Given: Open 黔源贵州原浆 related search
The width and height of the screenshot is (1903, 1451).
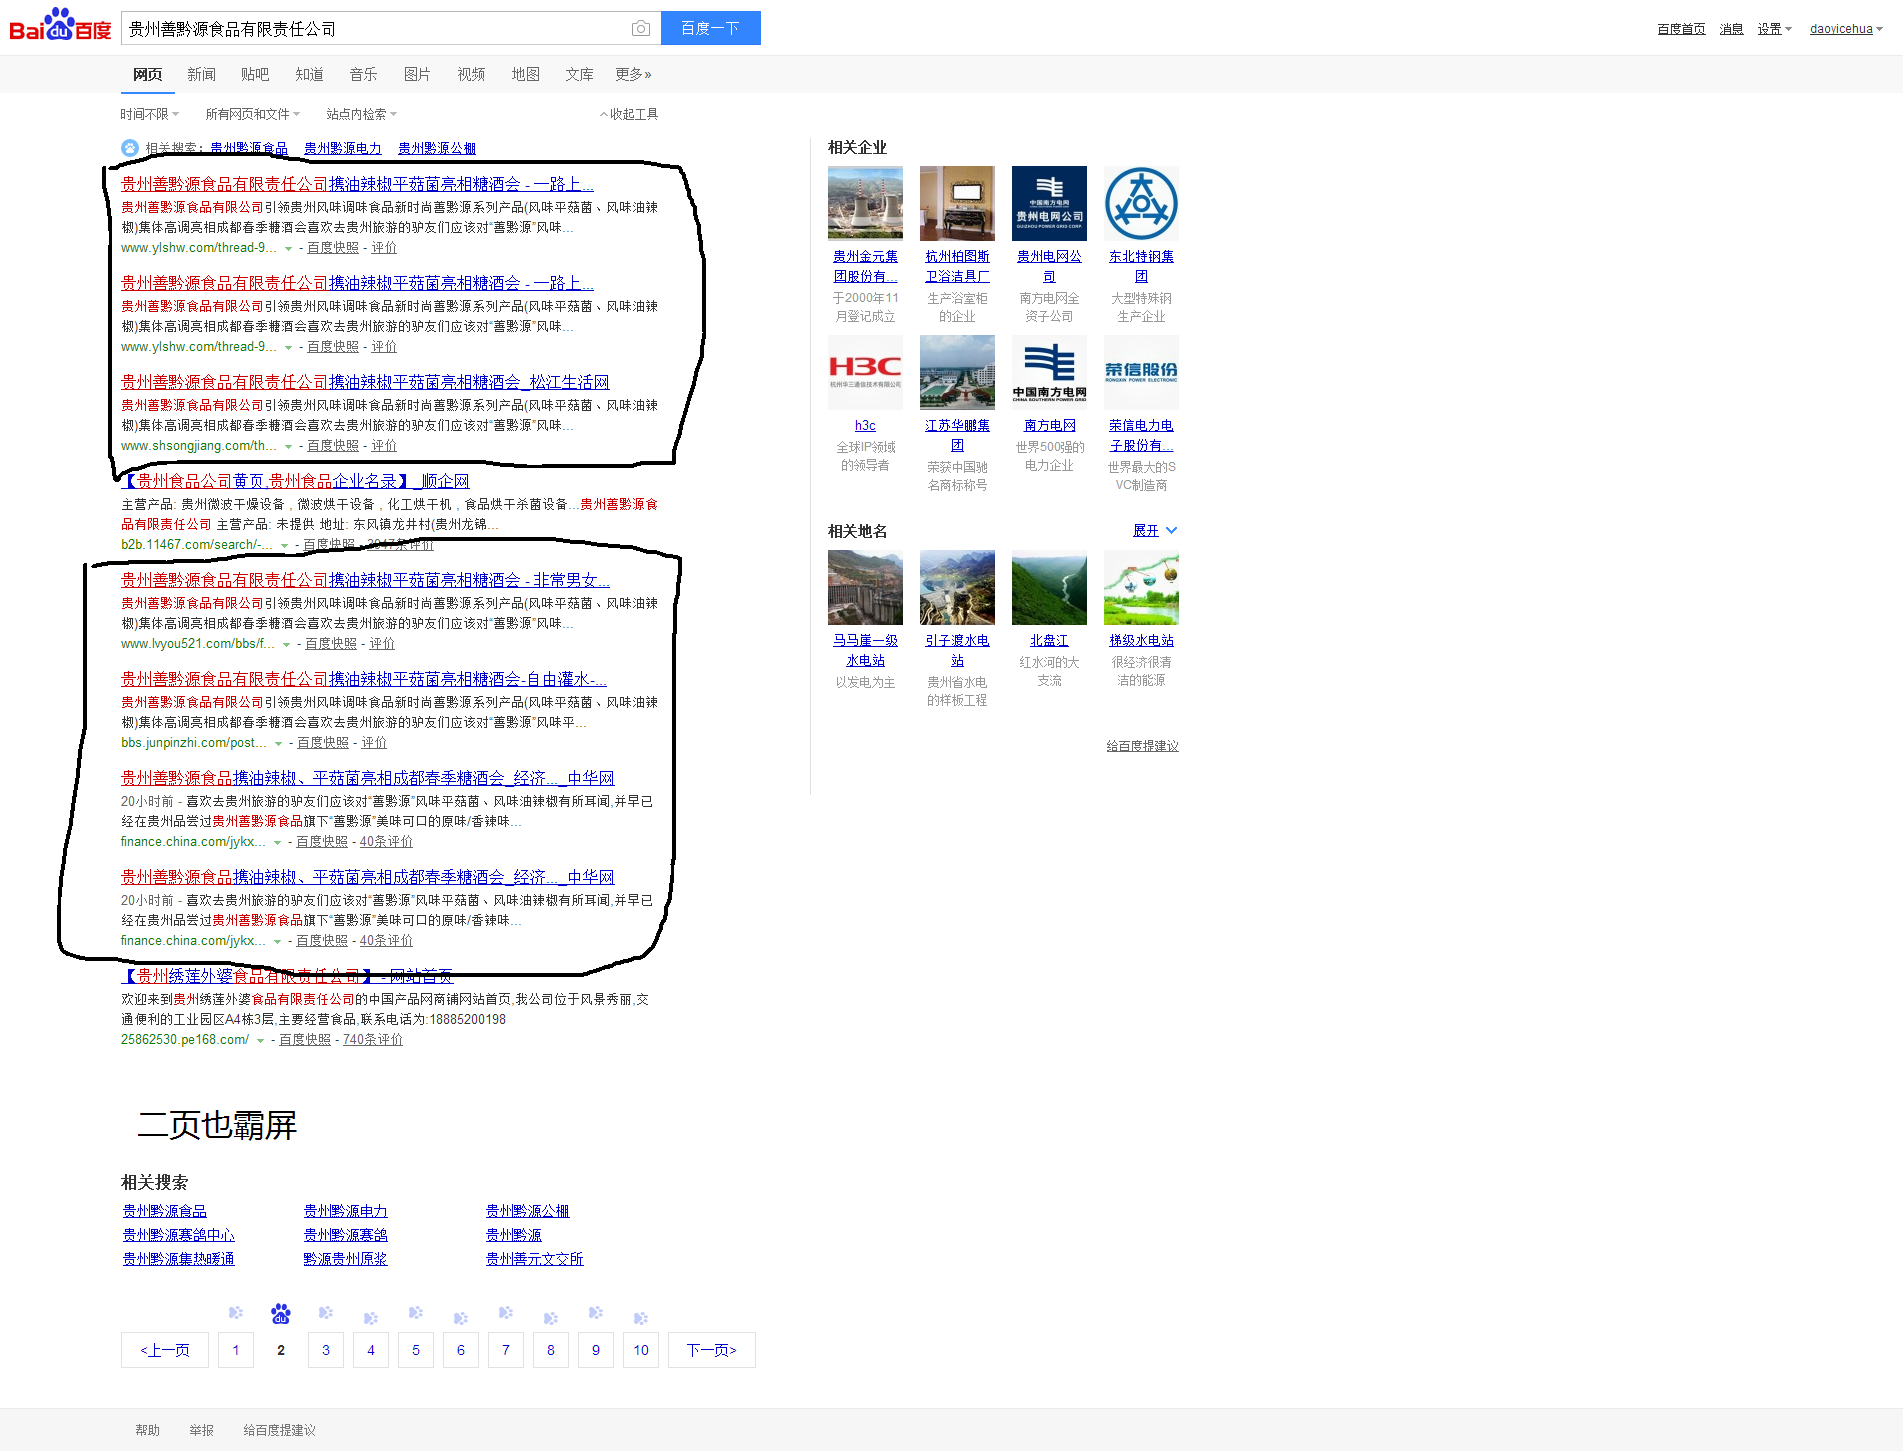Looking at the screenshot, I should pyautogui.click(x=345, y=1259).
